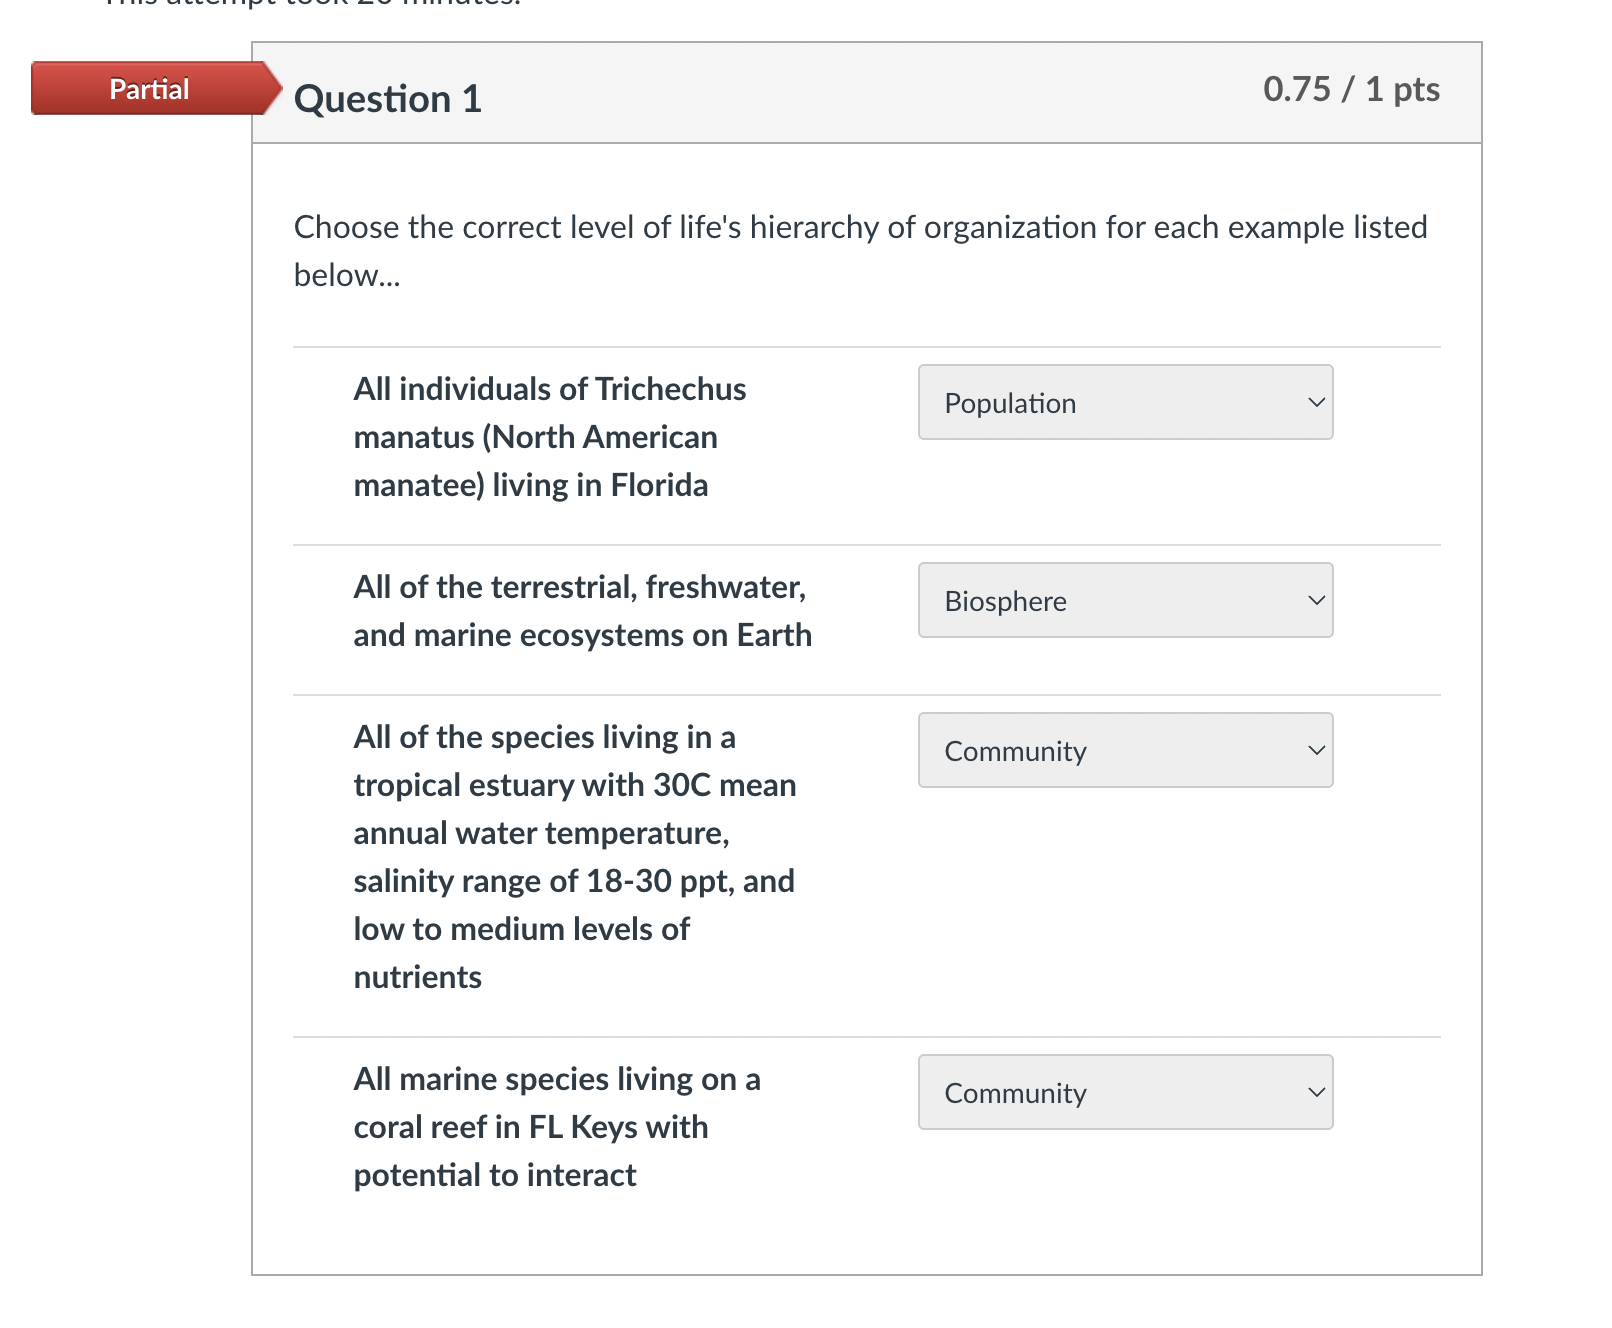
Task: Click the Biosphere selected value
Action: click(x=1004, y=601)
